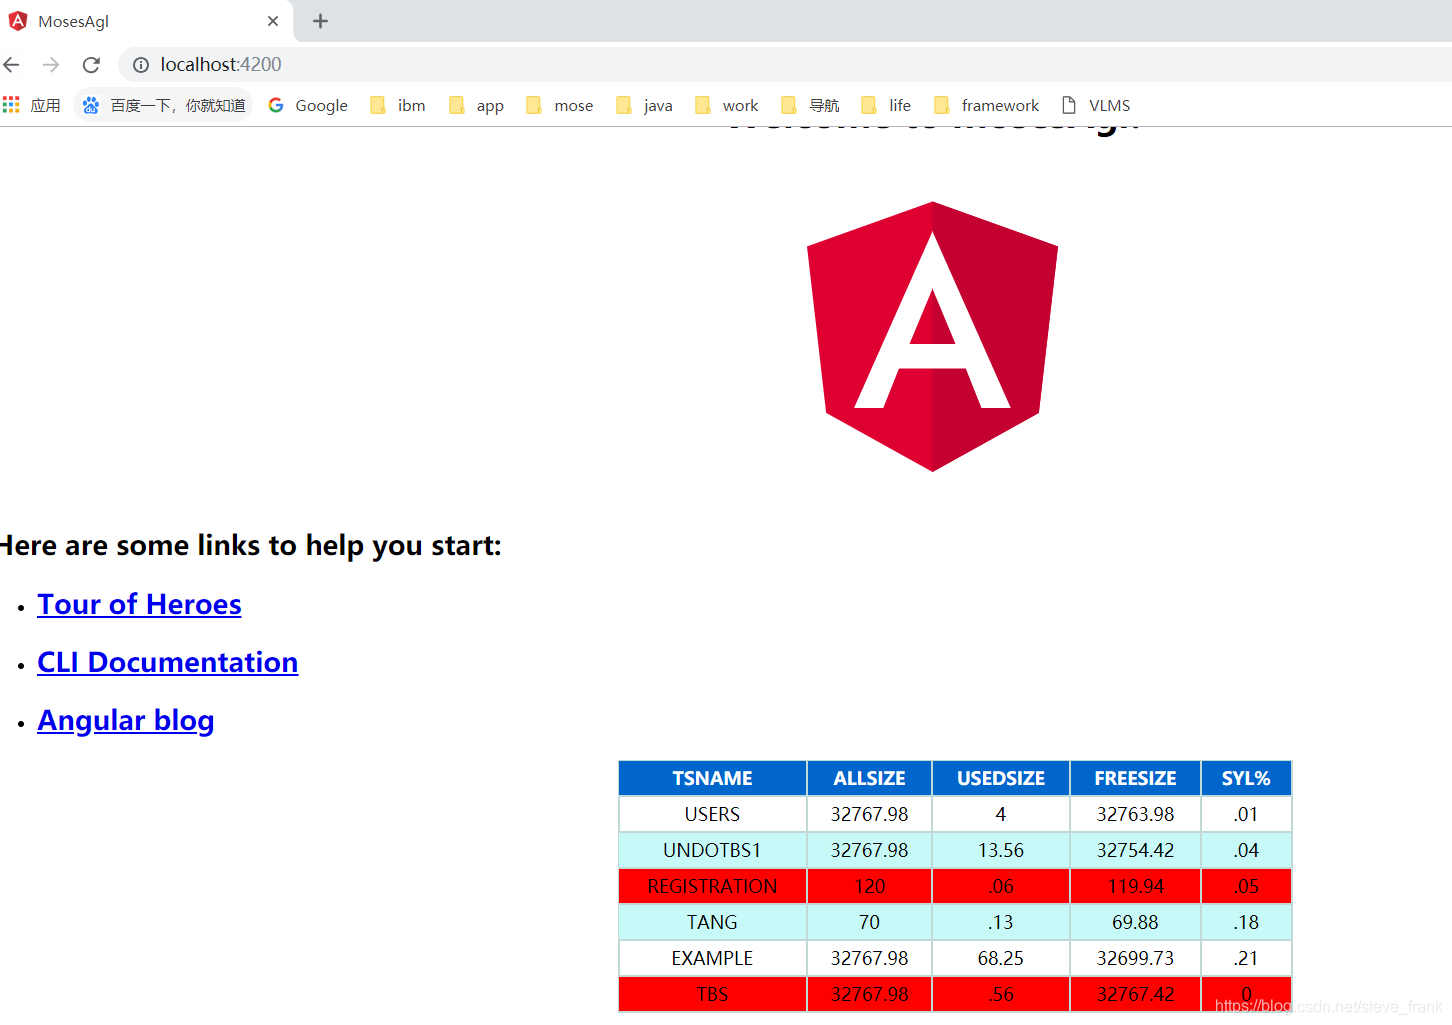Go forward with the forward arrow
Screen dimensions: 1452x1025
tap(51, 65)
